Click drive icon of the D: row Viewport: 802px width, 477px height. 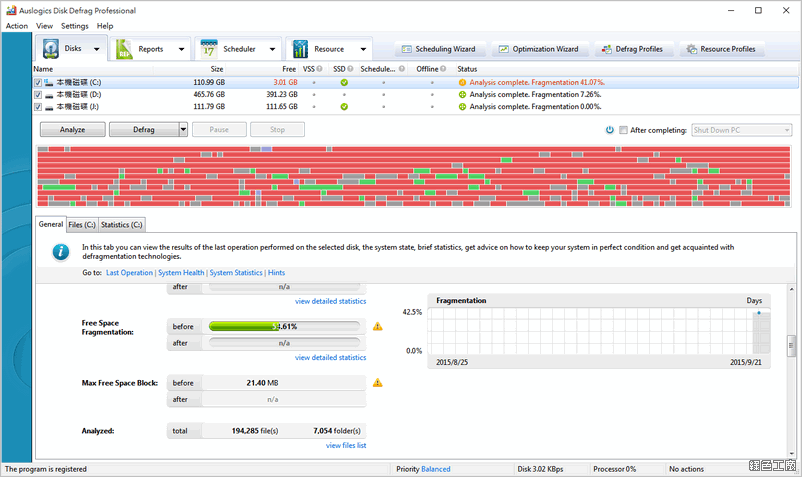coord(49,95)
